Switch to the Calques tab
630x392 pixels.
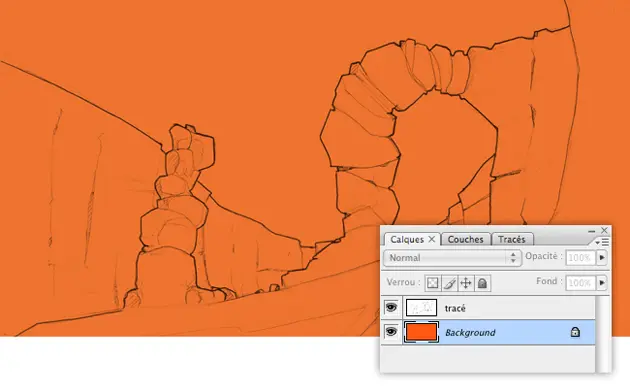tap(412, 239)
